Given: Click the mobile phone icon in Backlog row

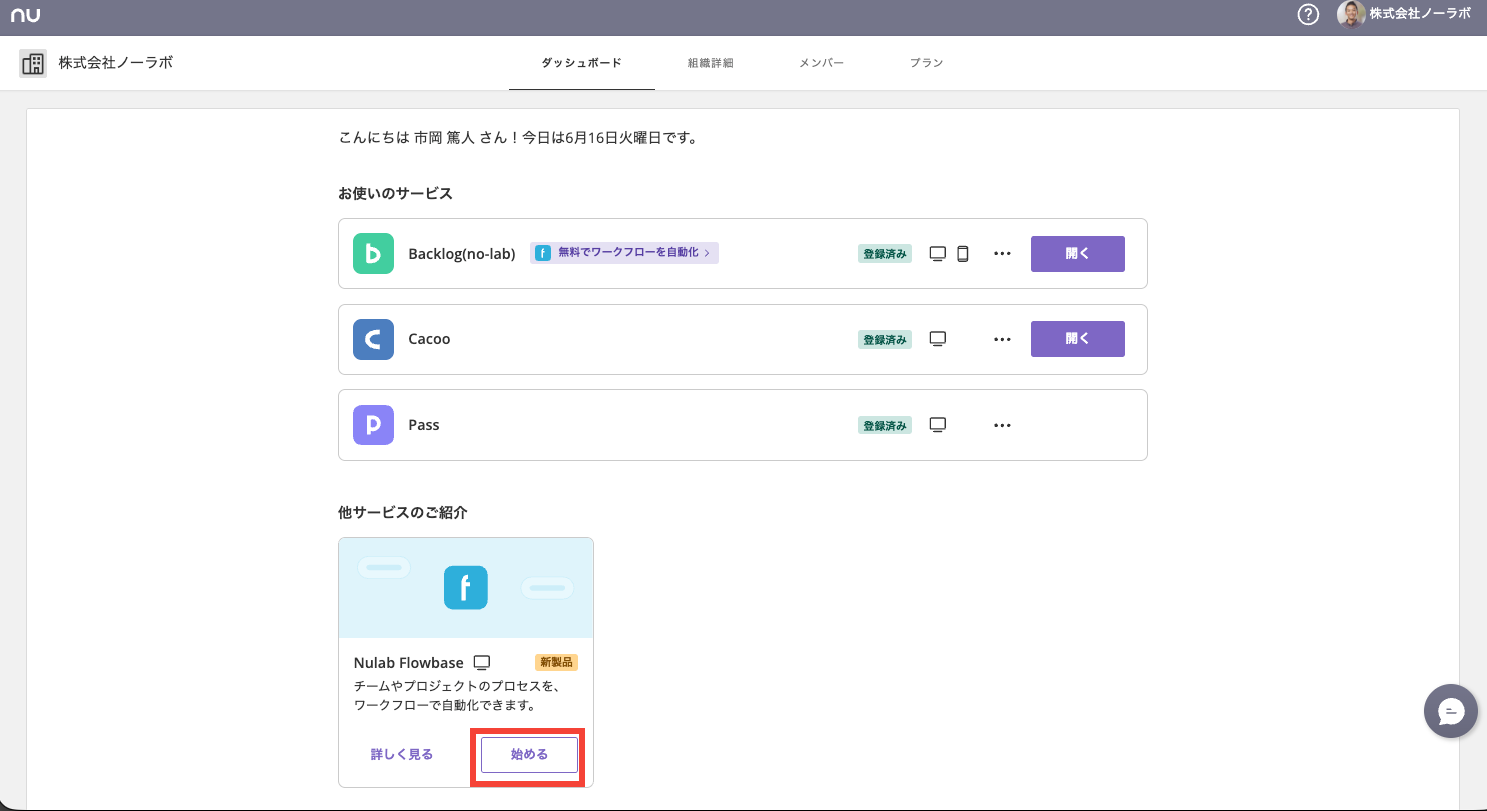Looking at the screenshot, I should pyautogui.click(x=963, y=254).
